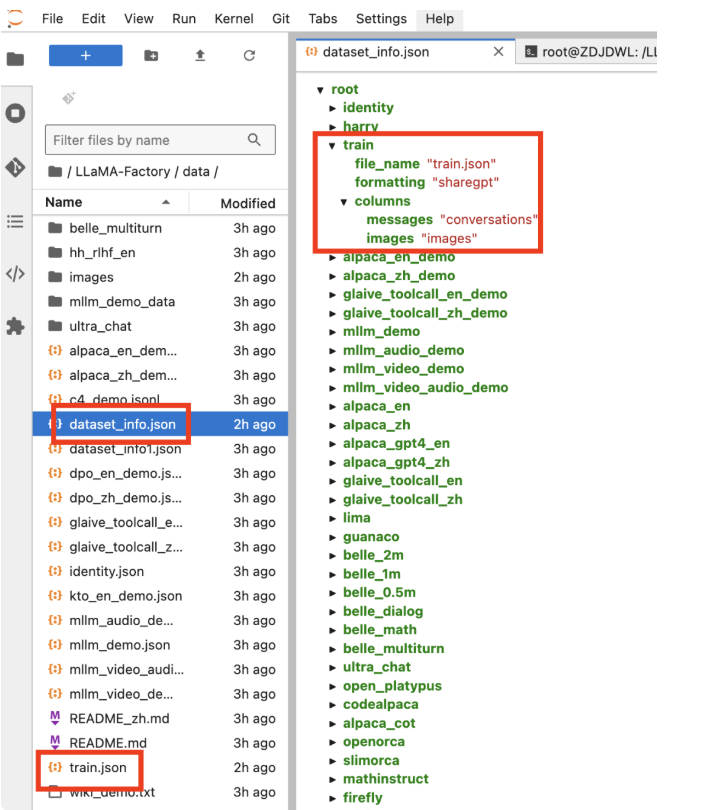
Task: Select the belle_multiturn folder
Action: click(161, 228)
